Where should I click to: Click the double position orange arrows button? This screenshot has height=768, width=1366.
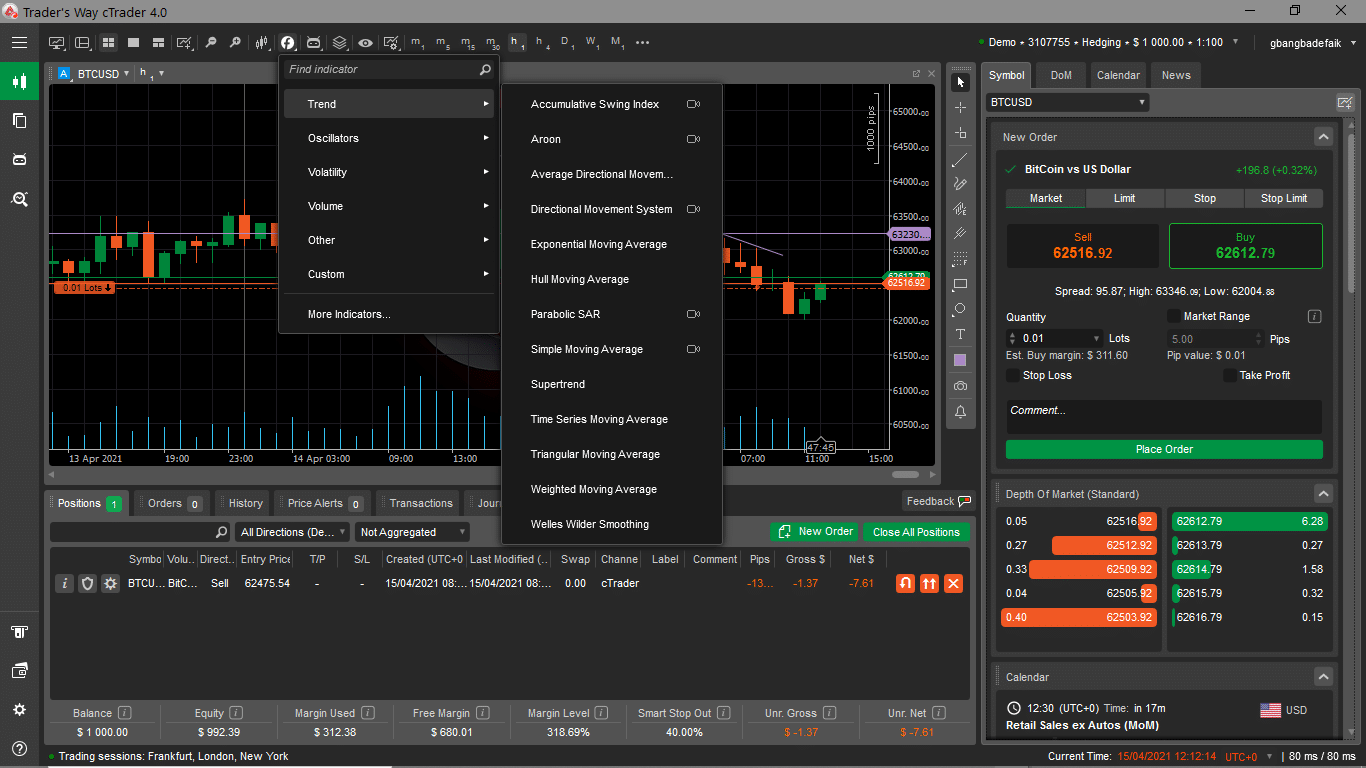(929, 583)
